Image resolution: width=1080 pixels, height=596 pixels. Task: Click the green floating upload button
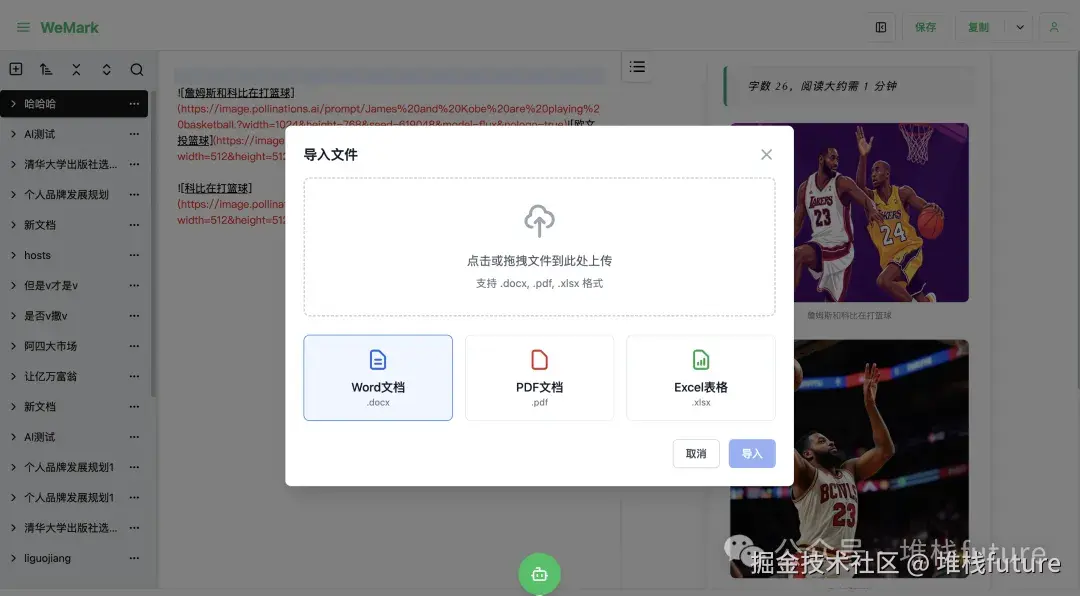(x=539, y=574)
